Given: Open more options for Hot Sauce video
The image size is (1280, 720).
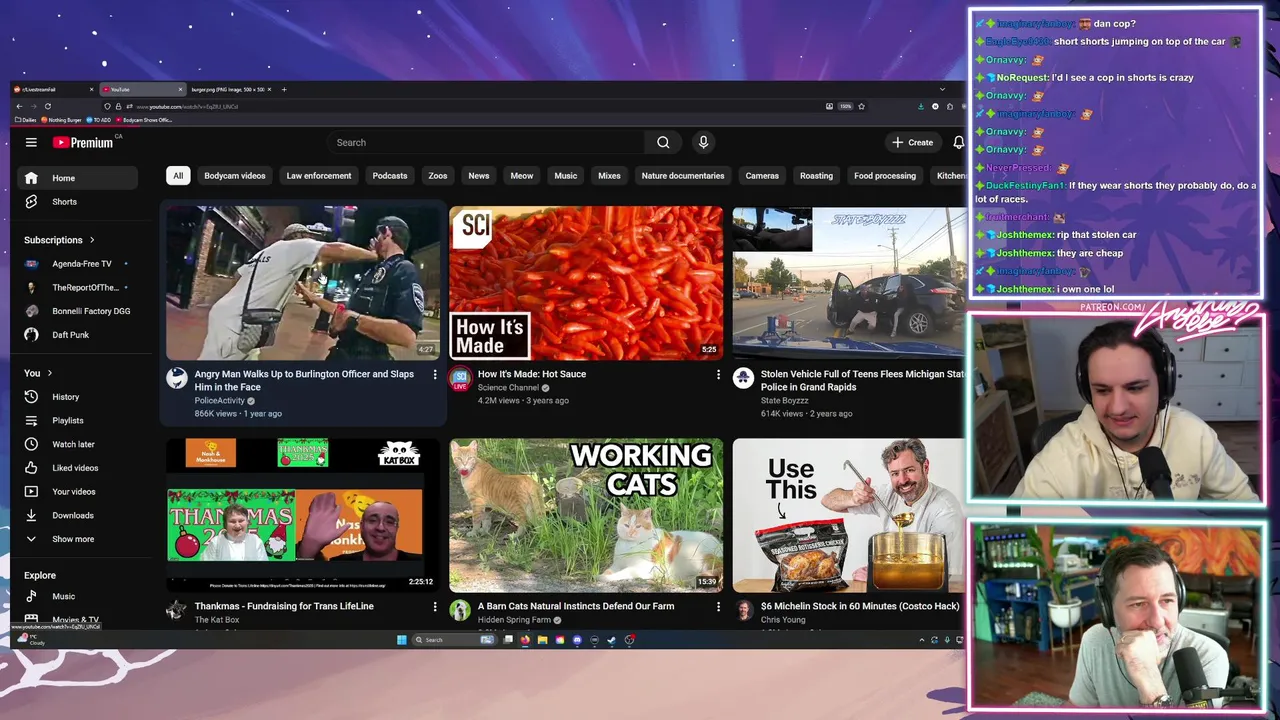Looking at the screenshot, I should pos(717,374).
